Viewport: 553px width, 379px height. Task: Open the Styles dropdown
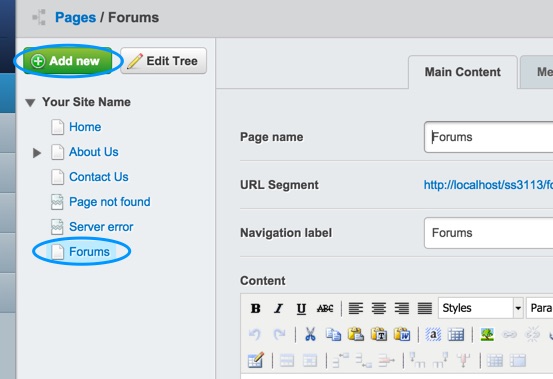(480, 308)
